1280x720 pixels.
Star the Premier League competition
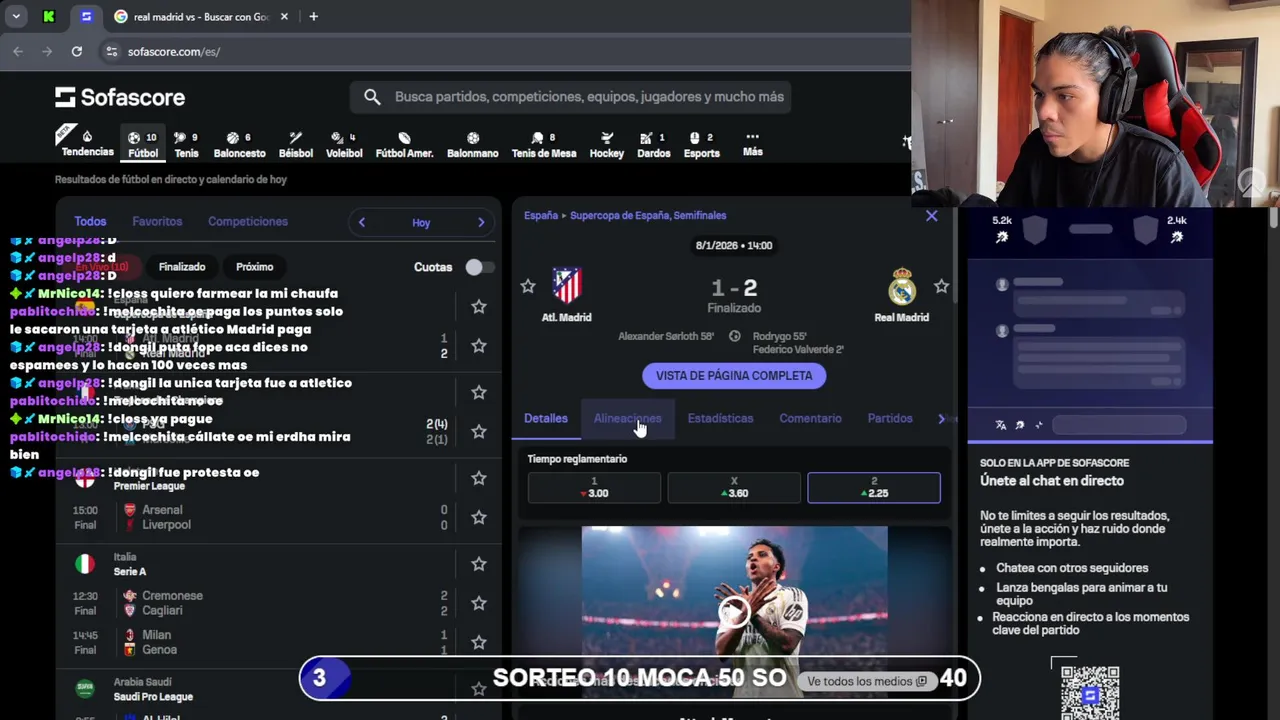coord(479,478)
